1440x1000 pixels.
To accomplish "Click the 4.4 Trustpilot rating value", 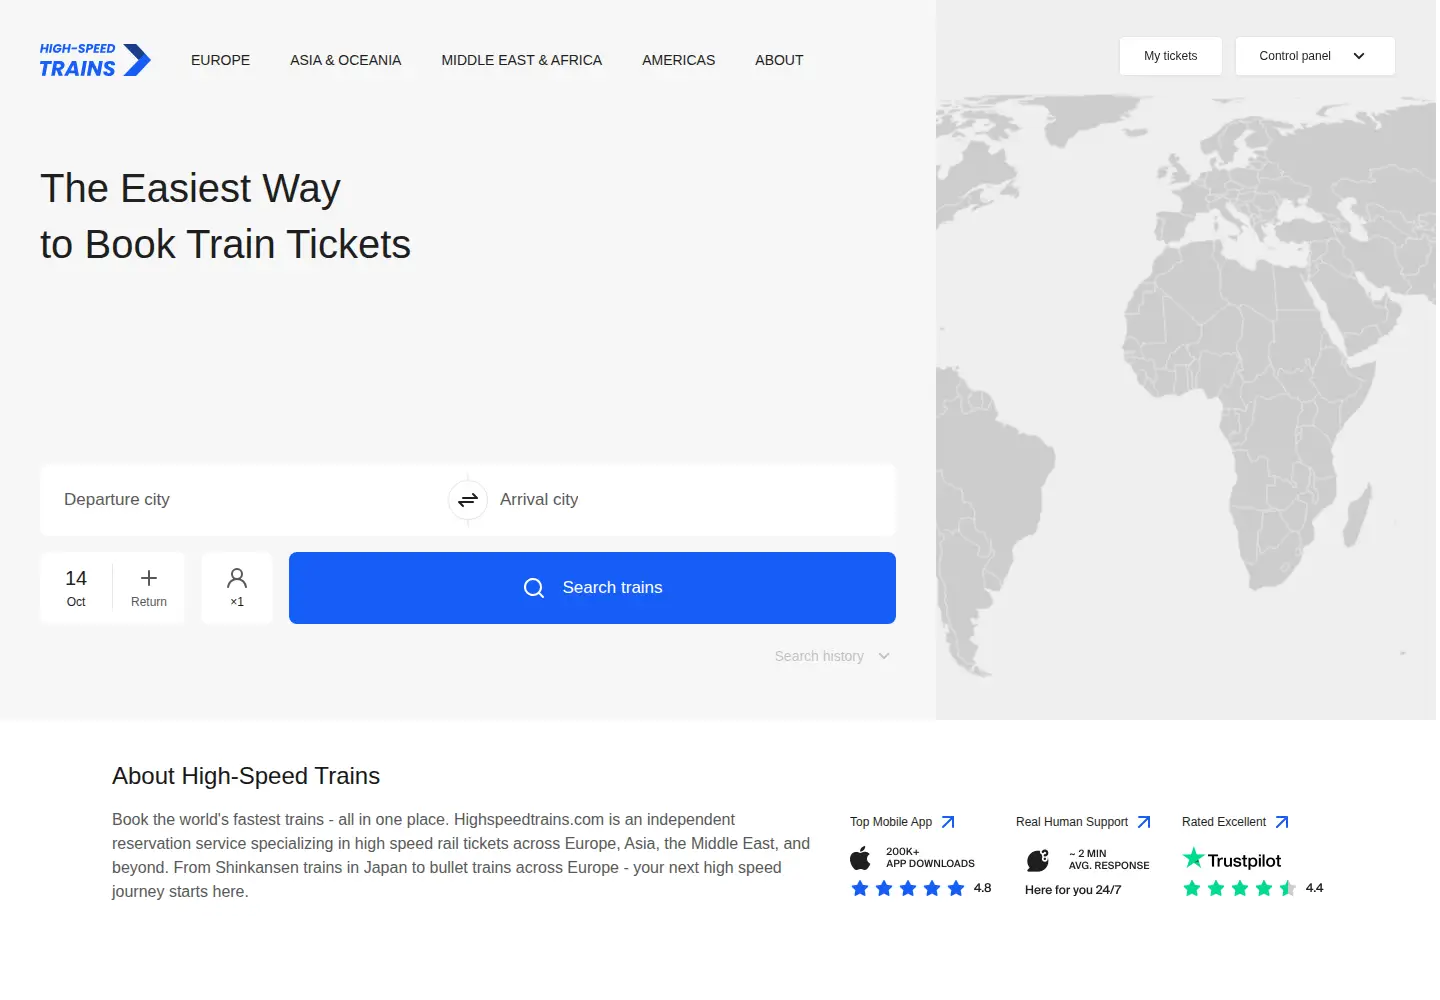I will [x=1315, y=888].
